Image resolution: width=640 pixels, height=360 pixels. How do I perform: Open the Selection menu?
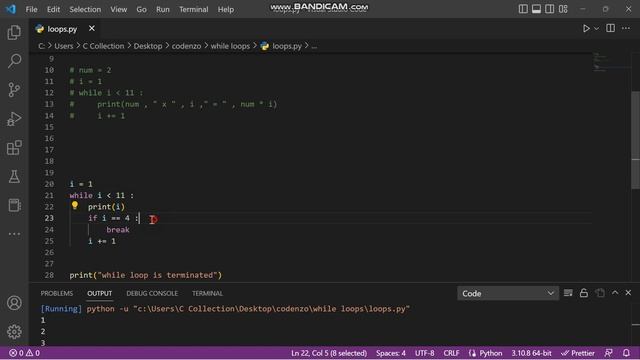tap(85, 9)
